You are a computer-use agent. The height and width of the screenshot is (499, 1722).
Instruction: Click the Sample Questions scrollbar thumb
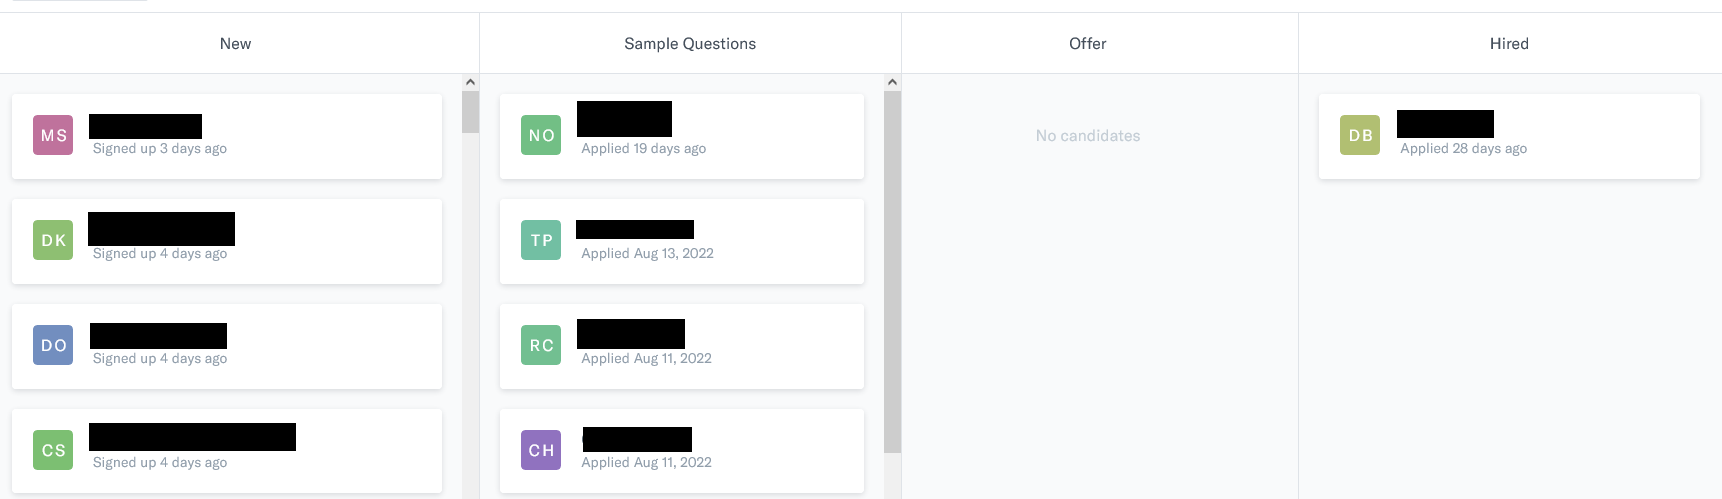[x=893, y=270]
